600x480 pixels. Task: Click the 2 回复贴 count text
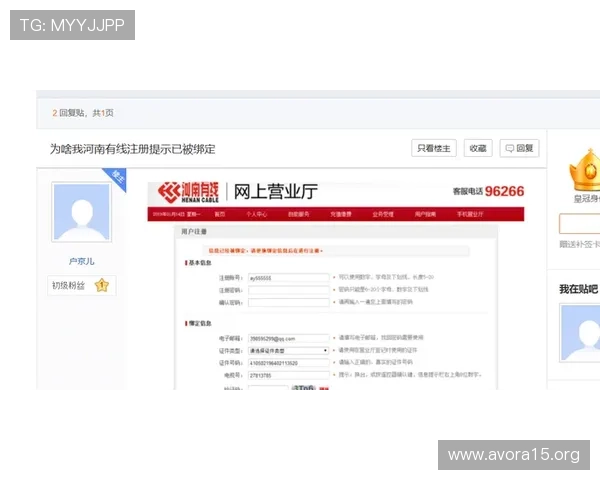(68, 113)
